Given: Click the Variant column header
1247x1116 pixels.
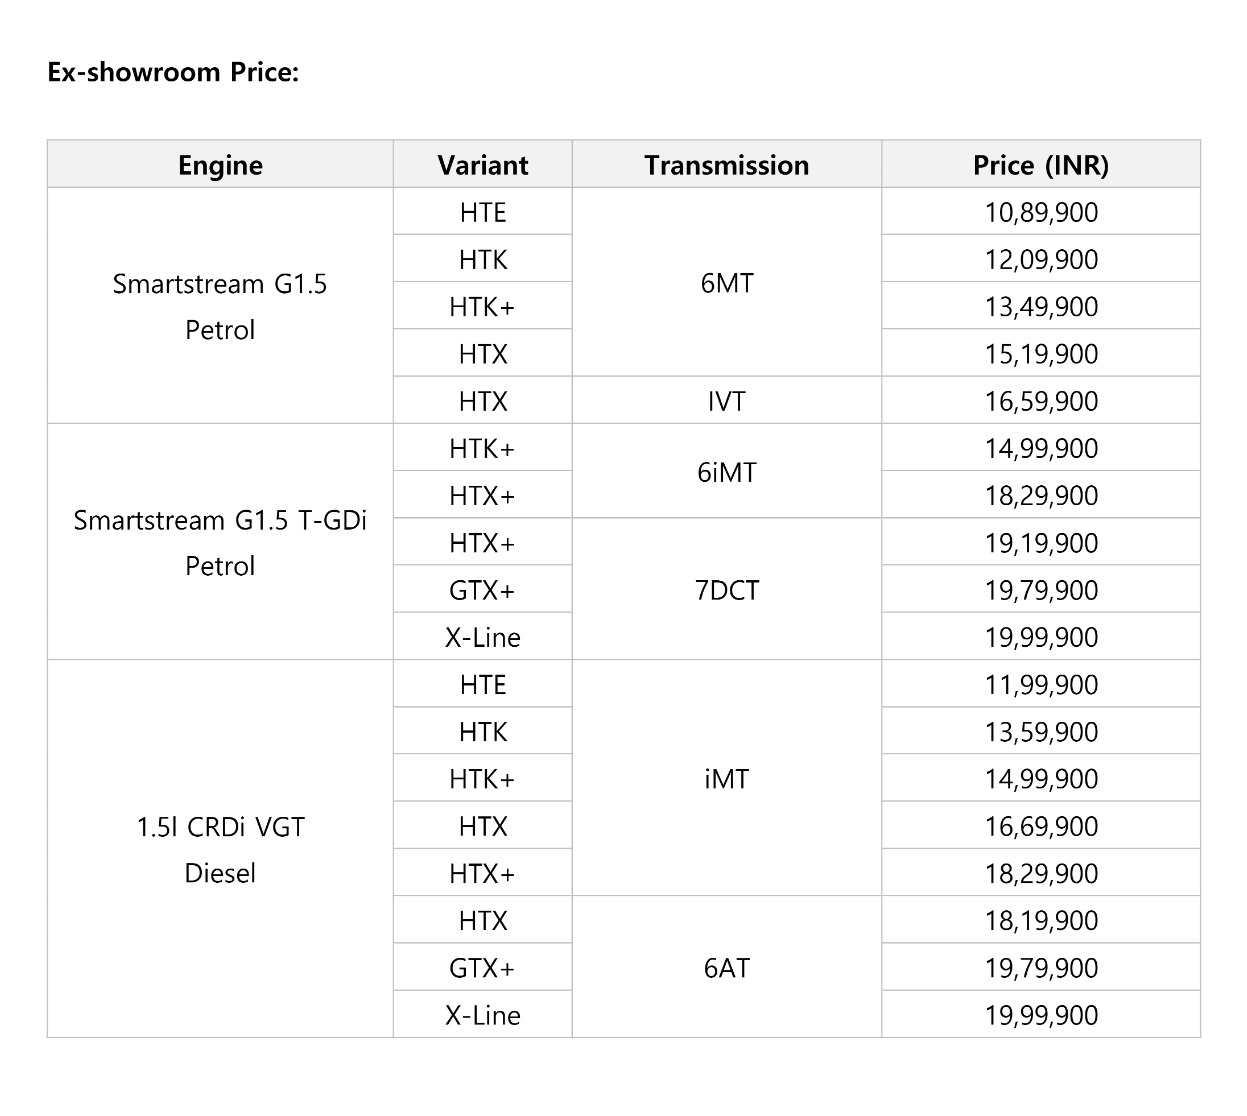Looking at the screenshot, I should 483,165.
